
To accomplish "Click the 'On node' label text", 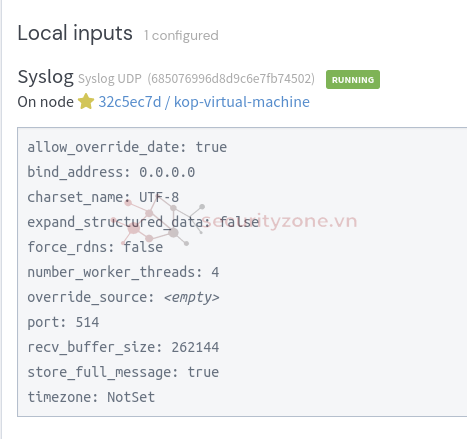I will (46, 102).
